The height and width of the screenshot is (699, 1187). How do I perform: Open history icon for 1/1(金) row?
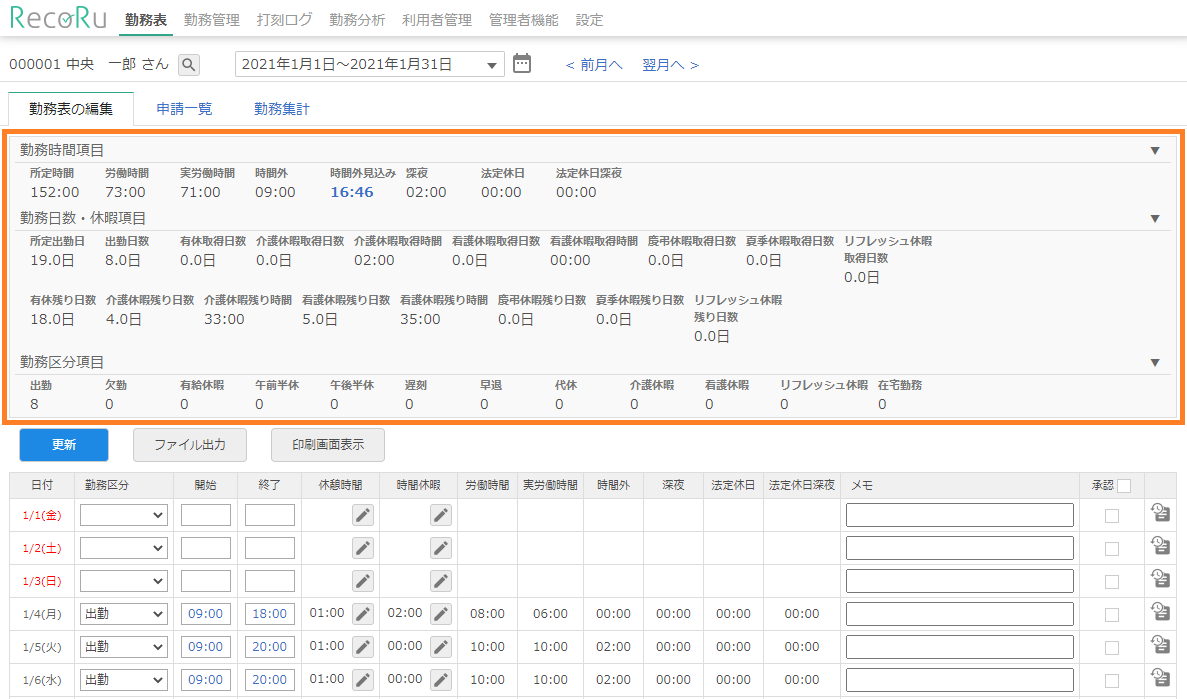coord(1161,513)
